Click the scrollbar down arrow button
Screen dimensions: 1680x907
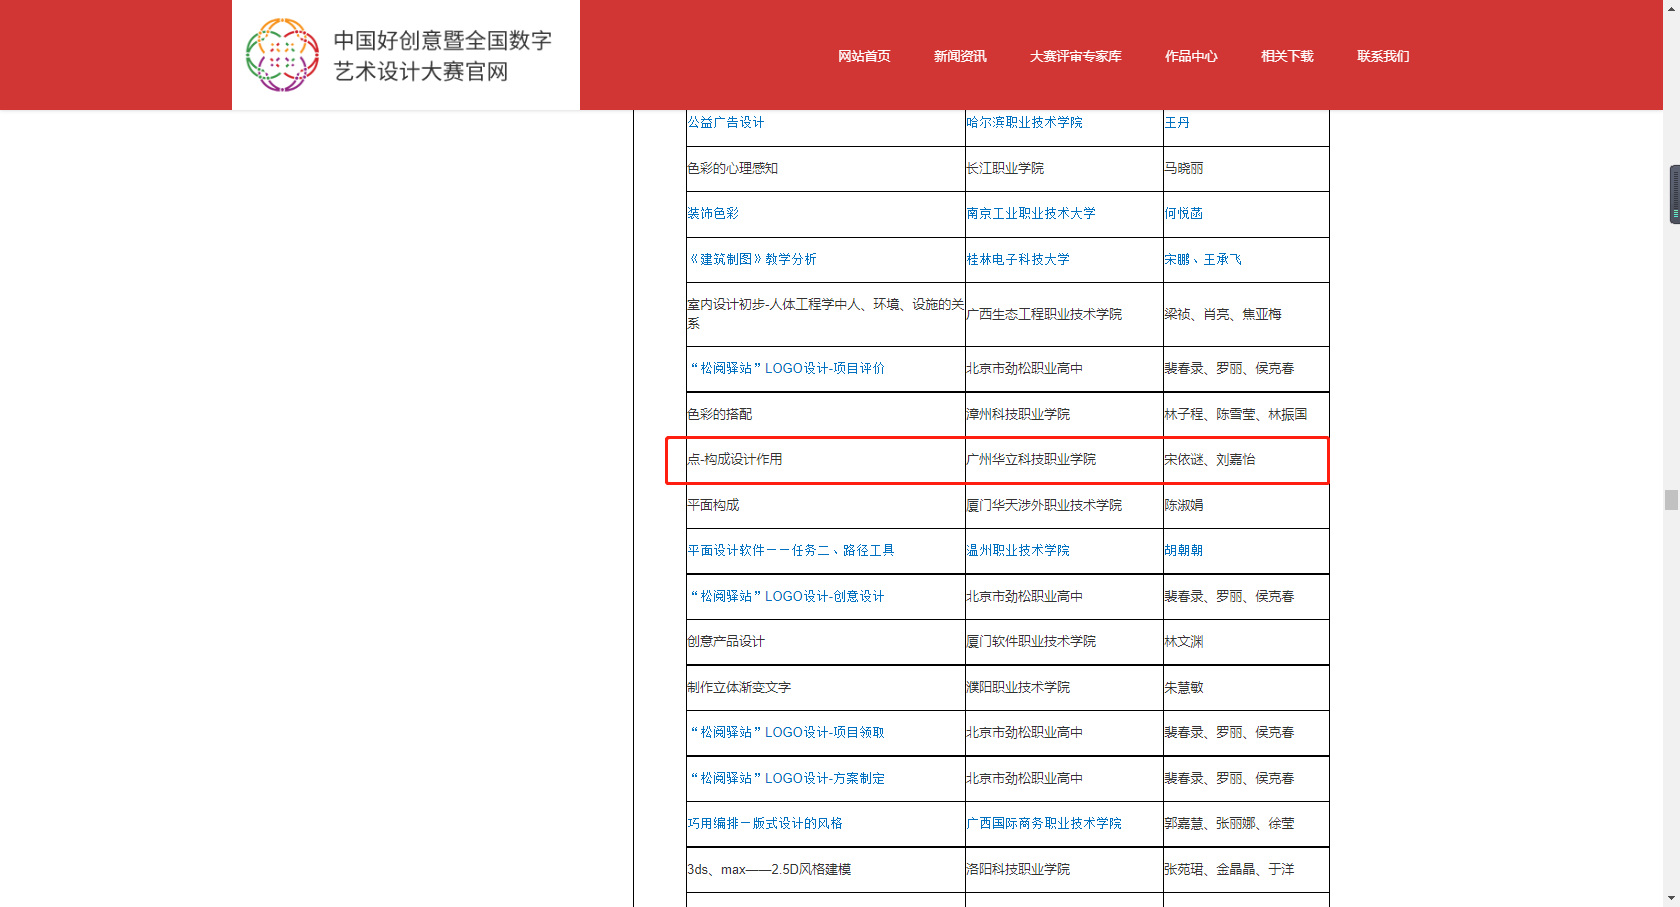[x=1671, y=898]
